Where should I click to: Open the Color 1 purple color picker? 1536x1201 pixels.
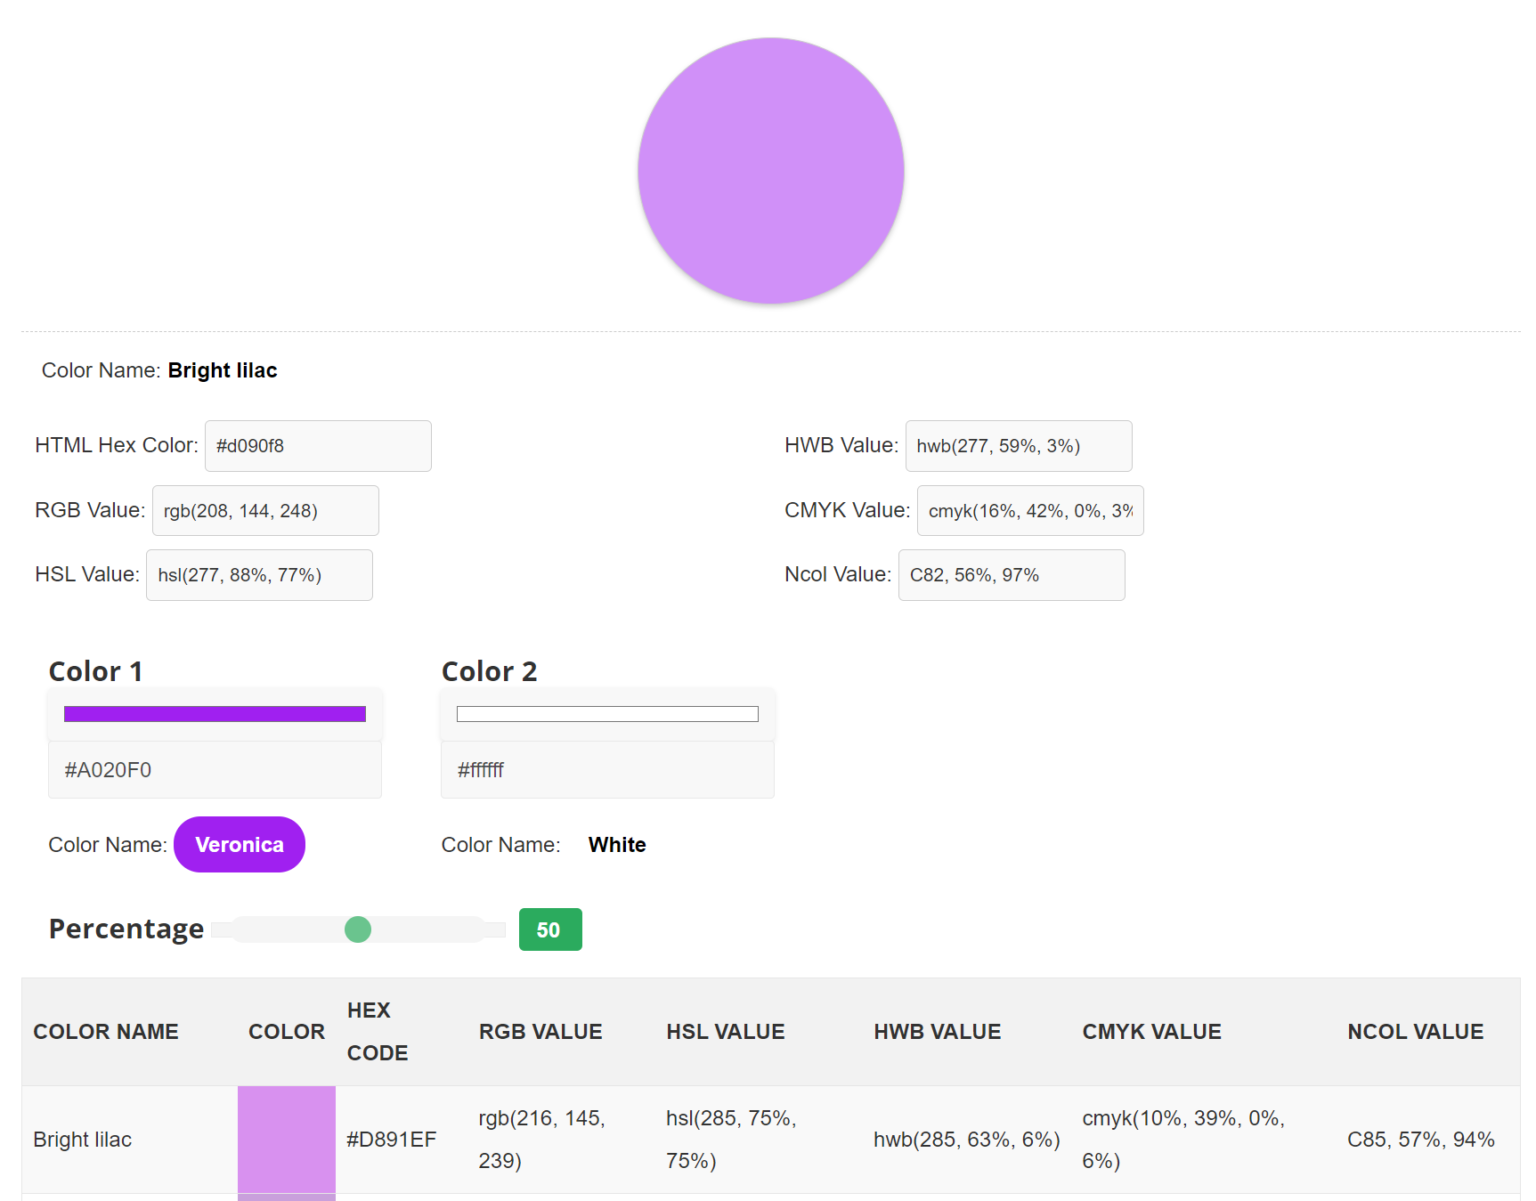(x=215, y=714)
